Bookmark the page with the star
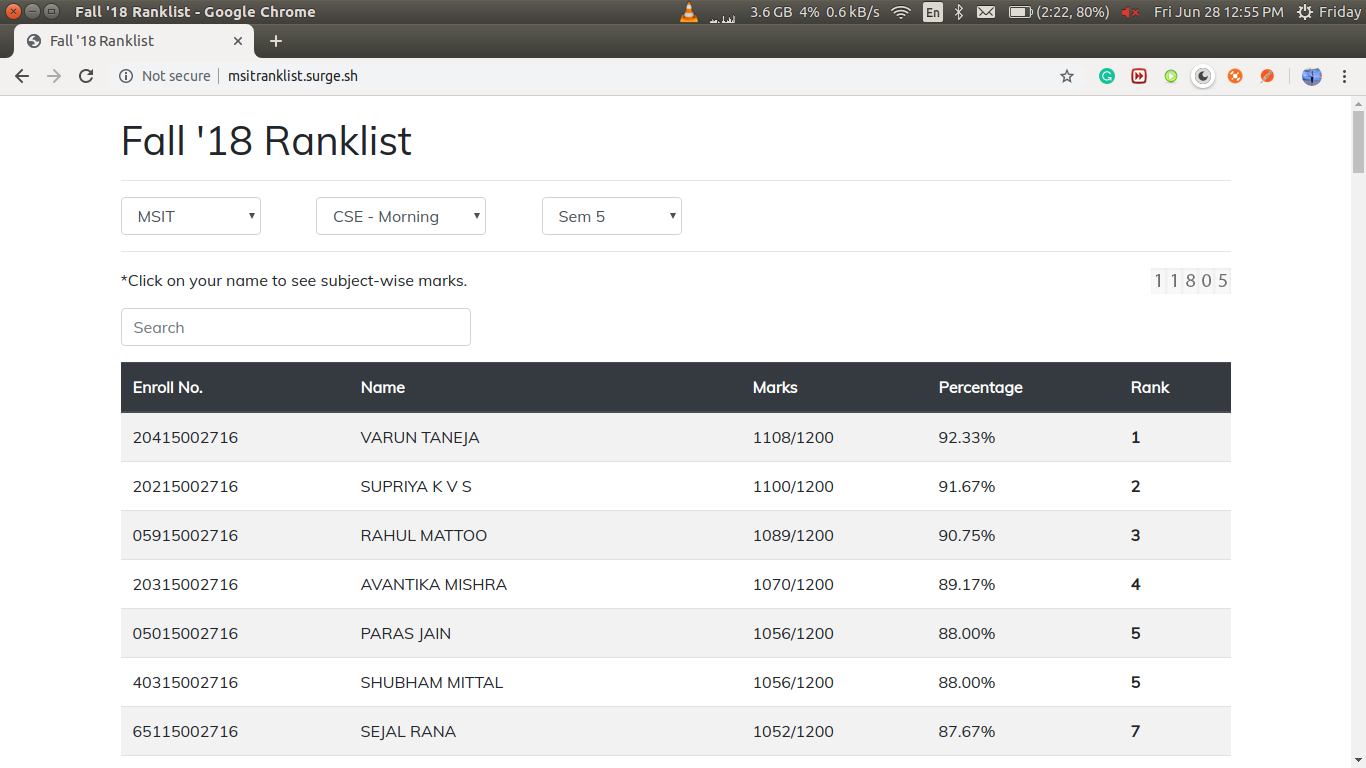 click(1067, 76)
